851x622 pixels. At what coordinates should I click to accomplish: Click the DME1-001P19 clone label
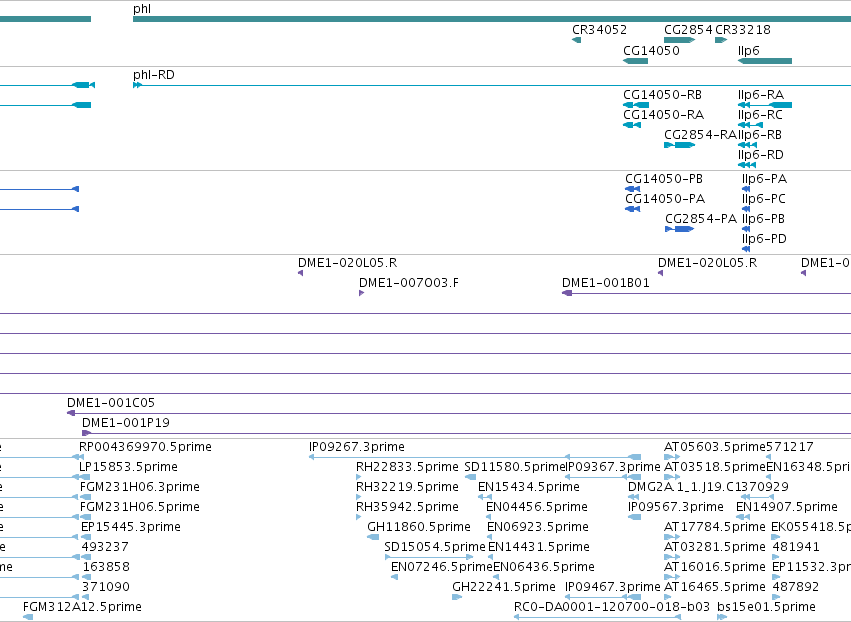click(126, 423)
